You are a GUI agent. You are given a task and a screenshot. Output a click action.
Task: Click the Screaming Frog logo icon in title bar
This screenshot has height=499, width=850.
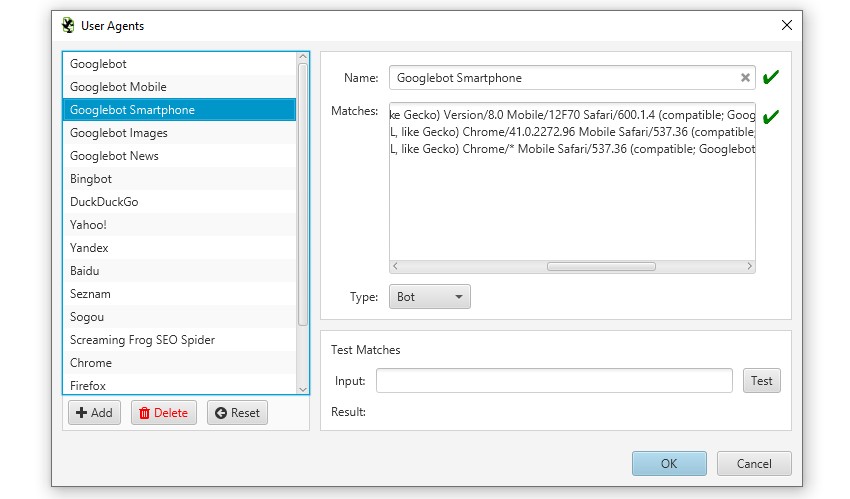pos(68,25)
